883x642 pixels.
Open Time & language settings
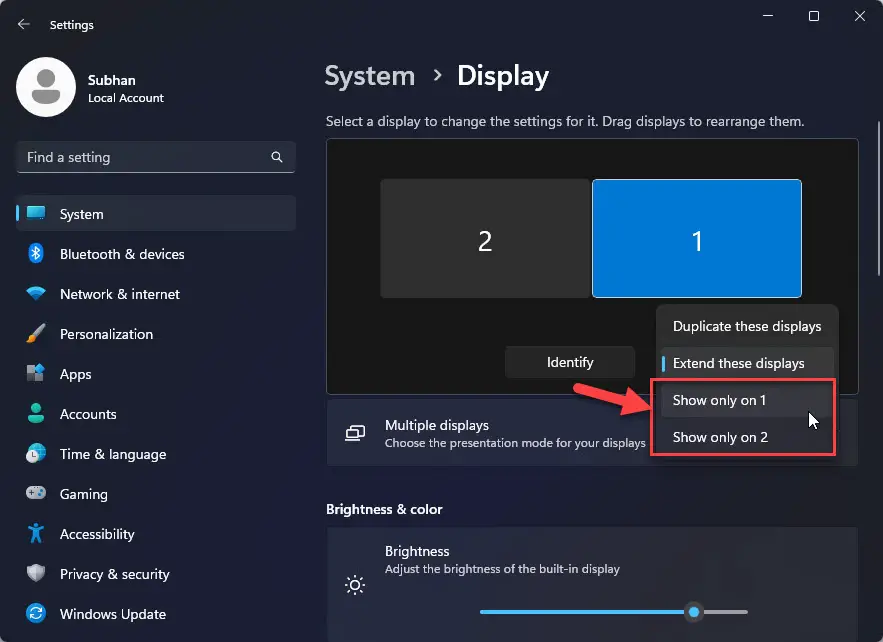pos(156,454)
